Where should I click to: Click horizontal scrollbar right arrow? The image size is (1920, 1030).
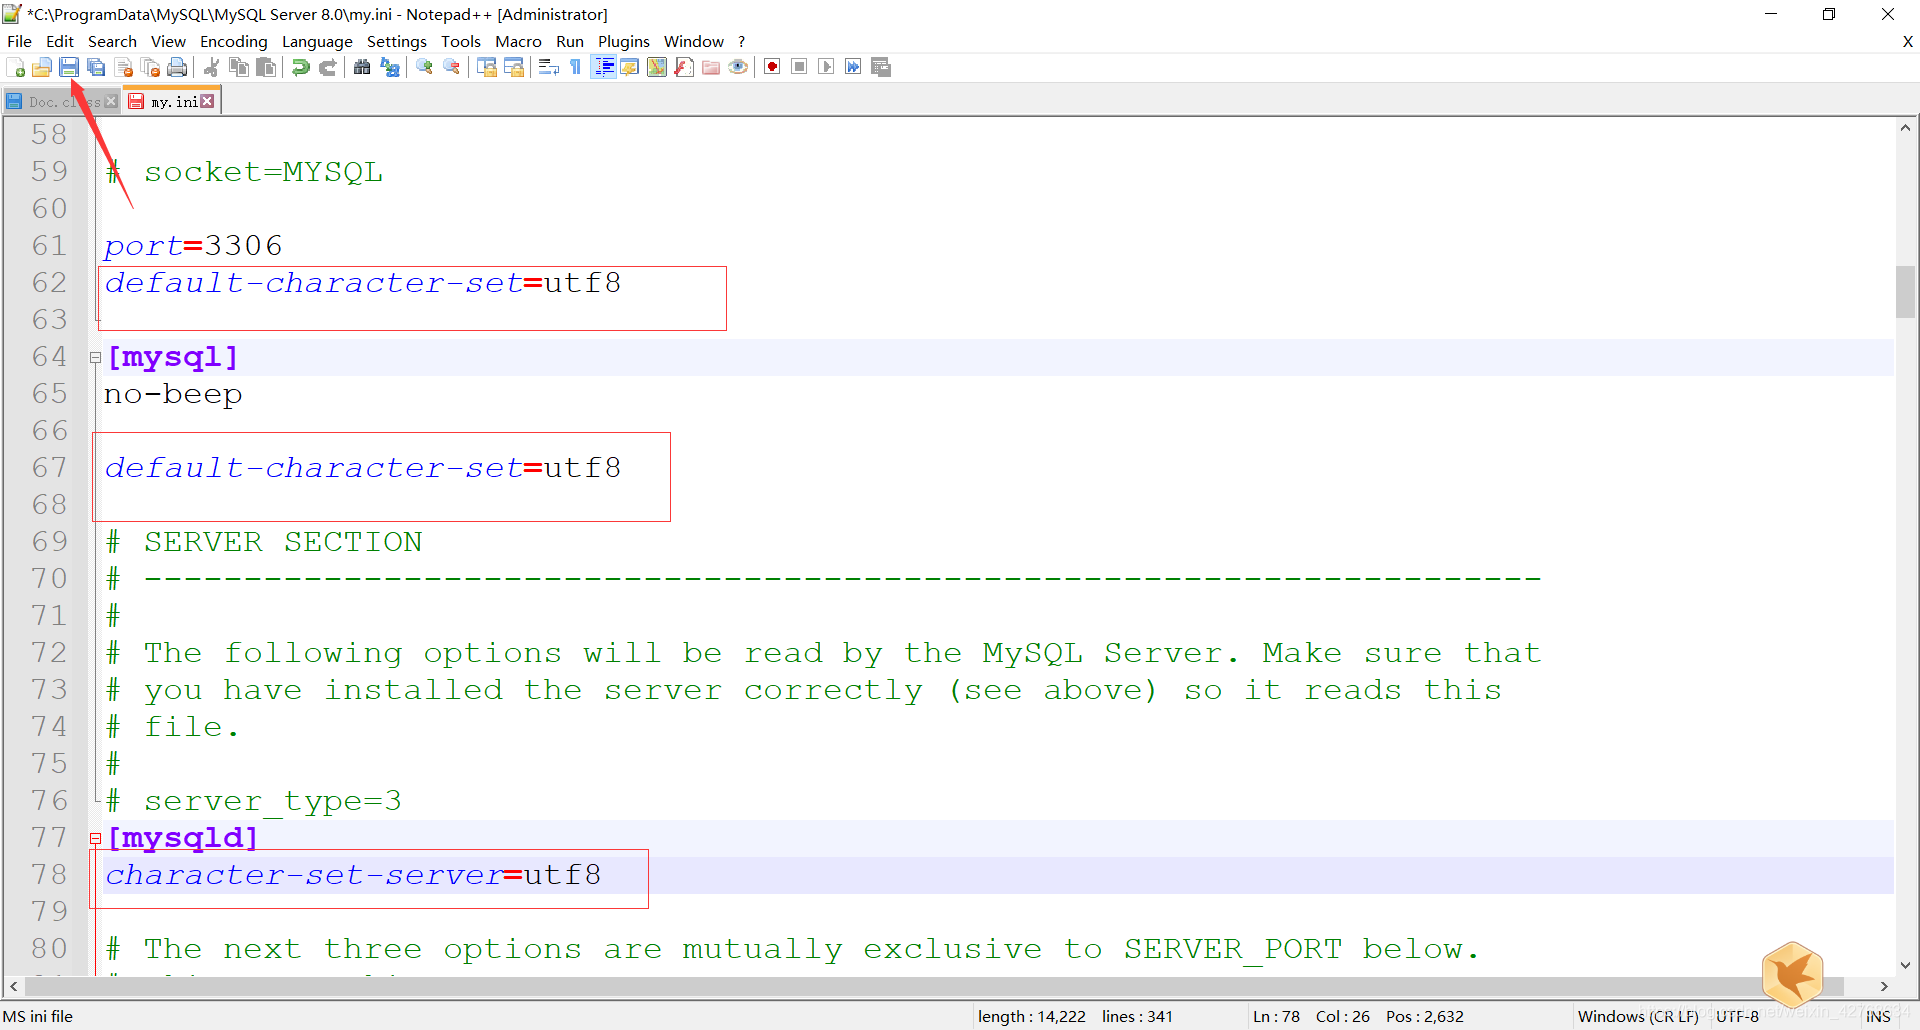click(x=1884, y=986)
